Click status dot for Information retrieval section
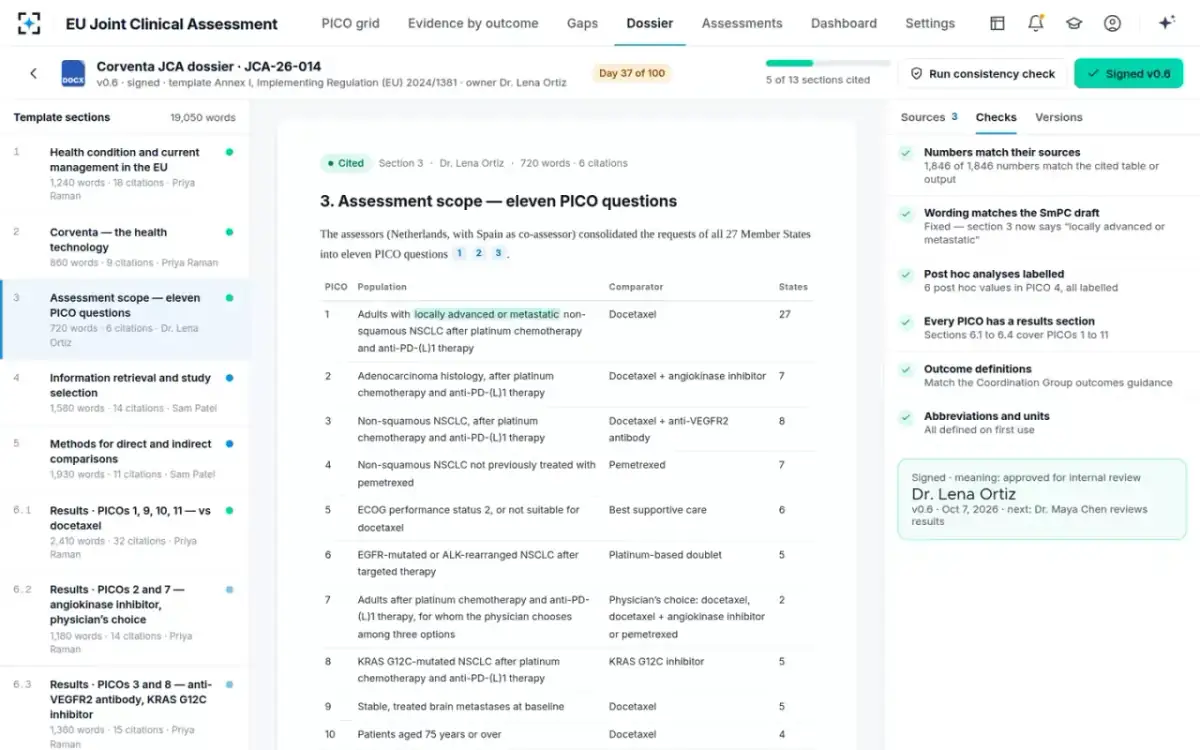Viewport: 1200px width, 750px height. (230, 378)
